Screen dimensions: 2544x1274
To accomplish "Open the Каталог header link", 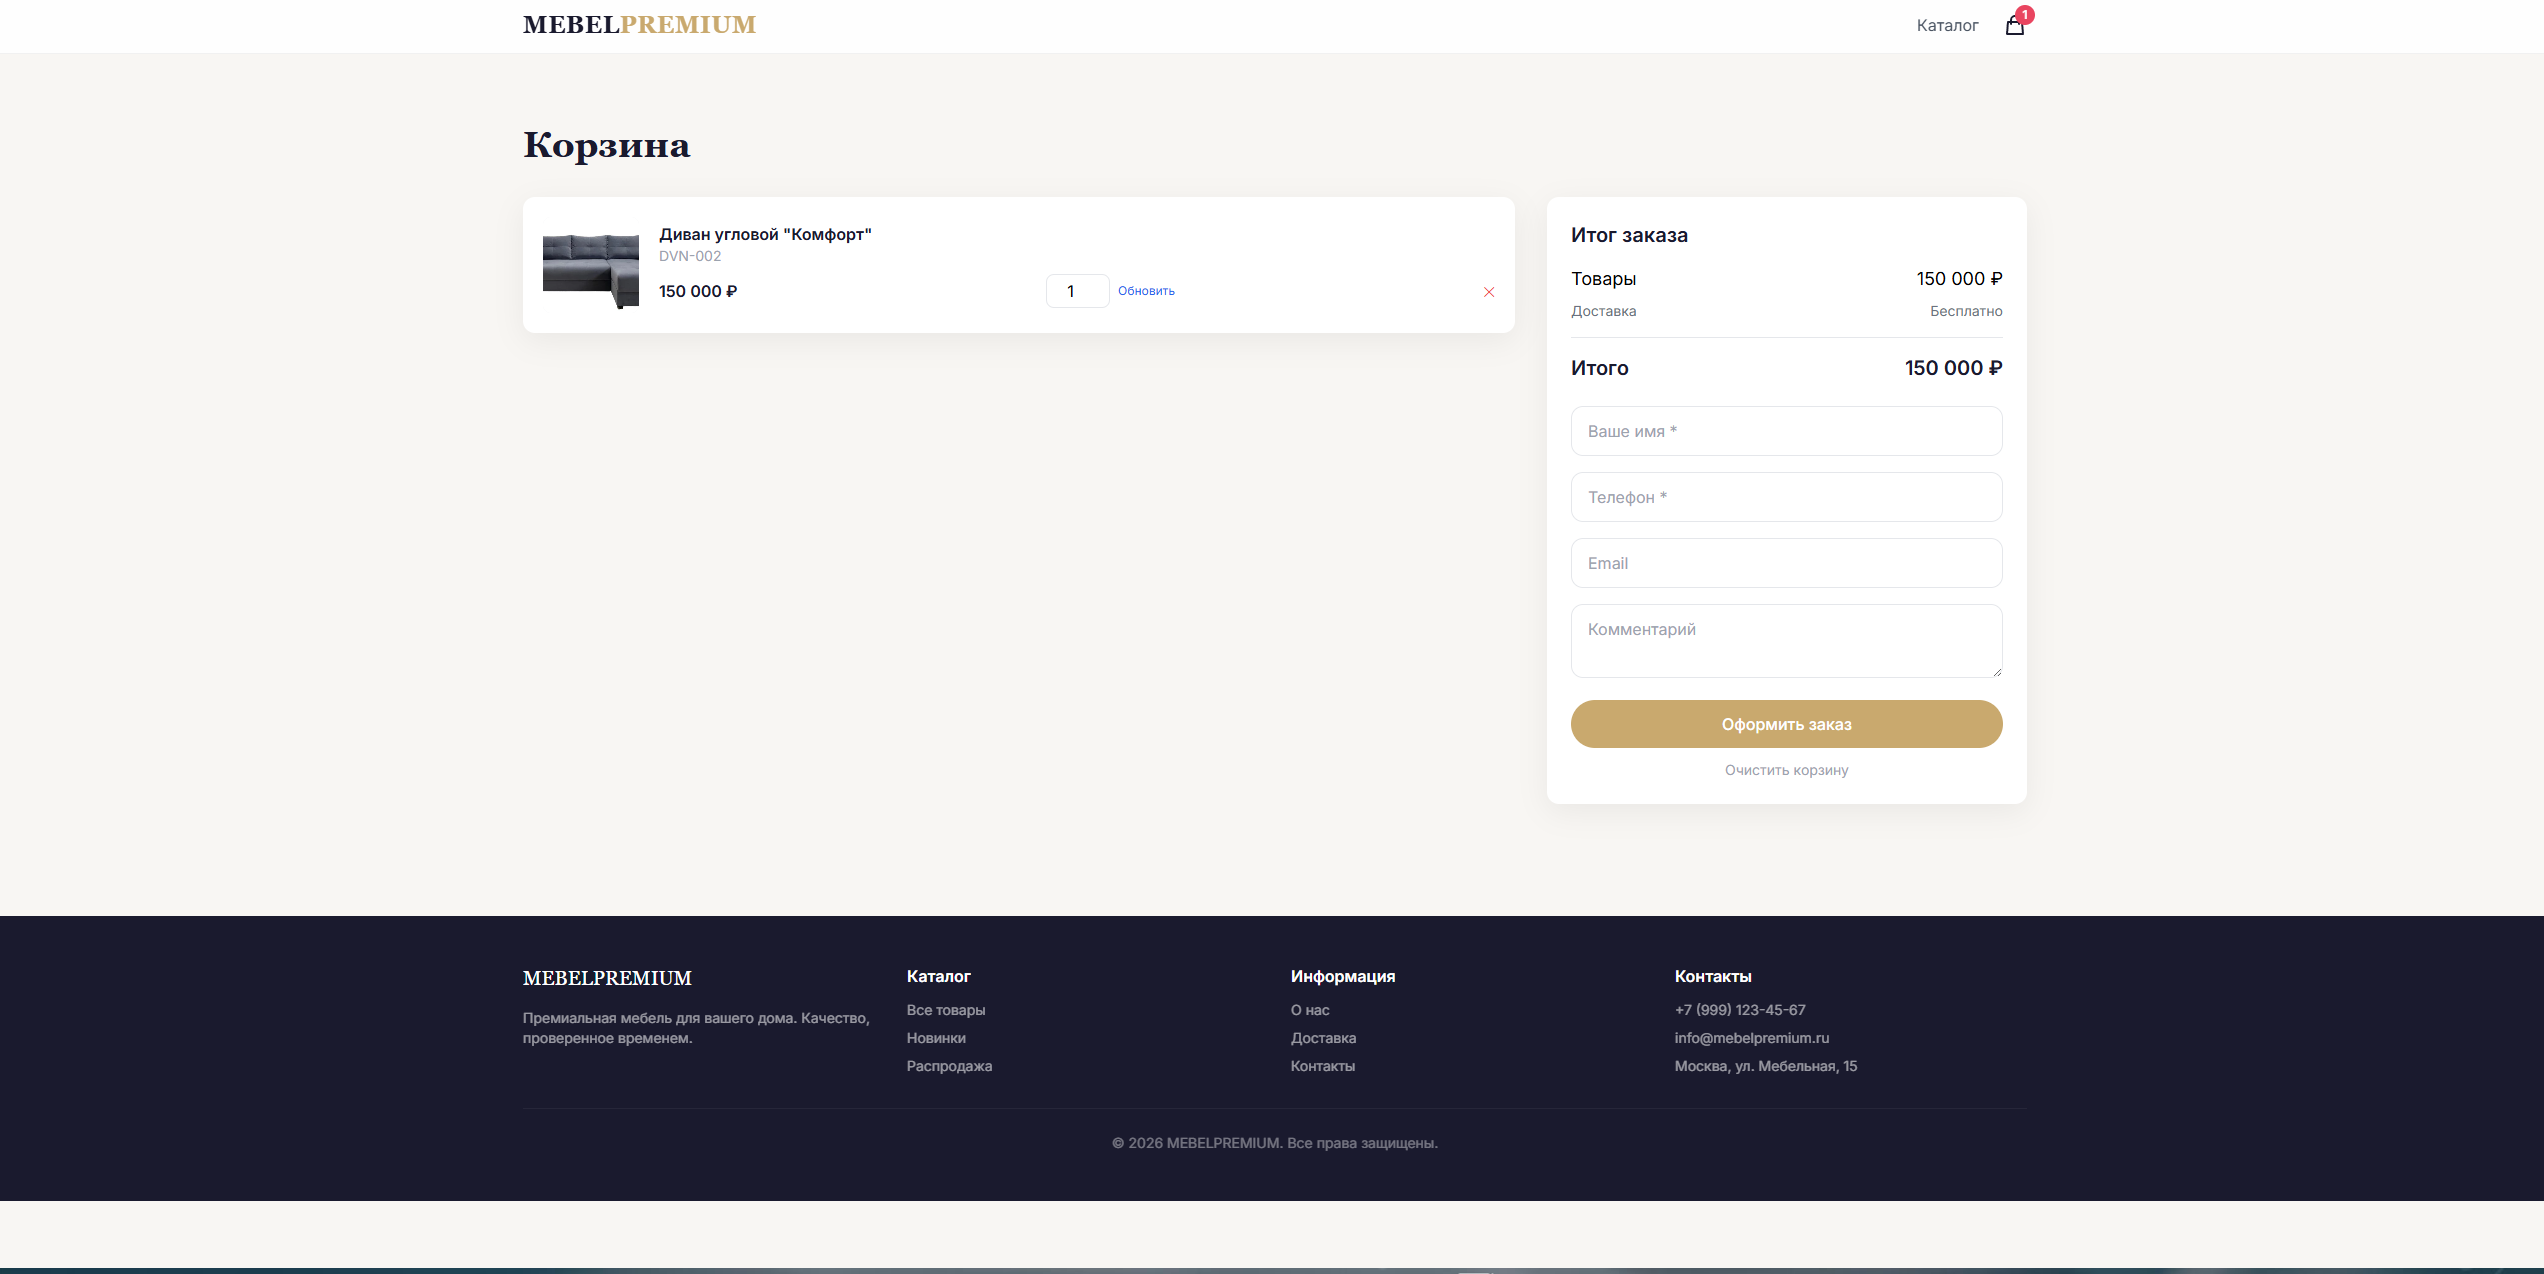I will point(1947,26).
